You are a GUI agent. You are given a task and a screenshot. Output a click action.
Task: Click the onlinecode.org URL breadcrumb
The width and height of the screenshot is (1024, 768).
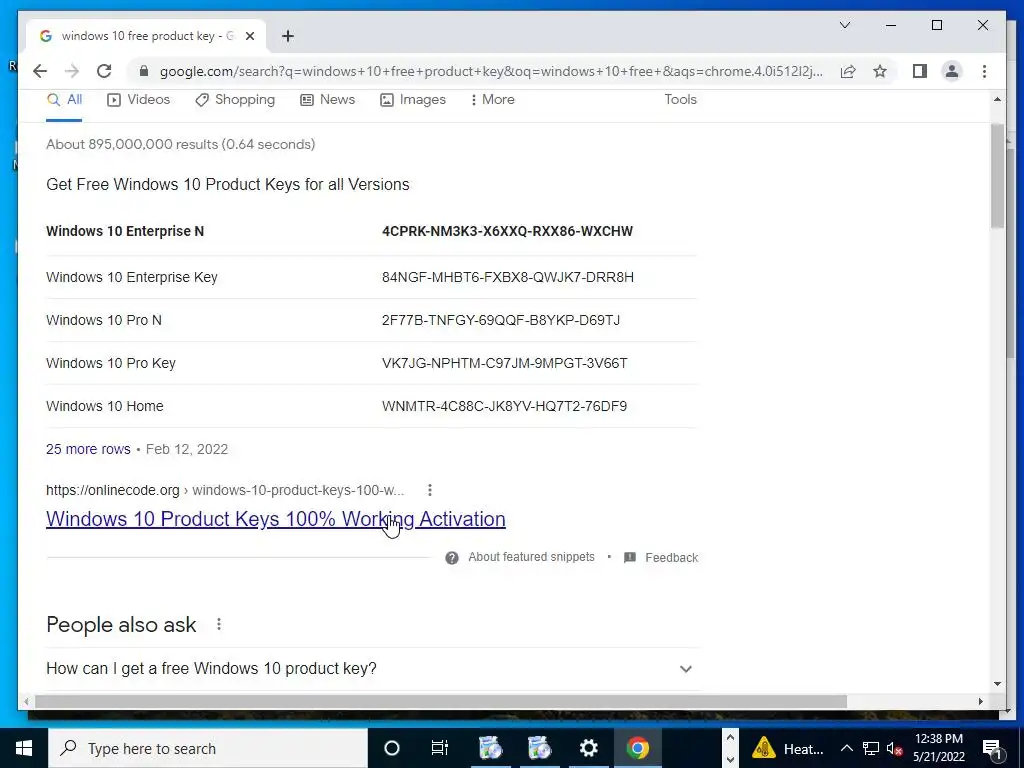[225, 490]
